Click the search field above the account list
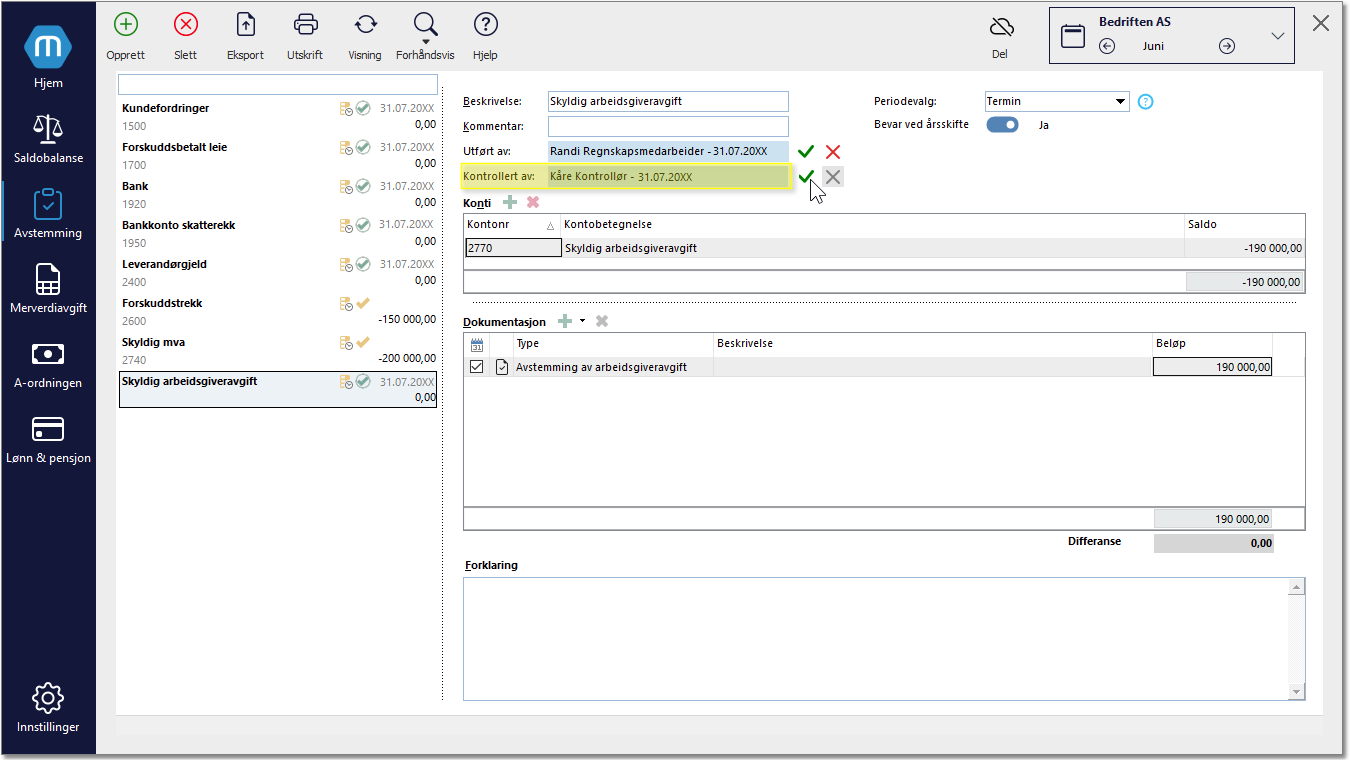Viewport: 1350px width, 762px height. click(278, 84)
